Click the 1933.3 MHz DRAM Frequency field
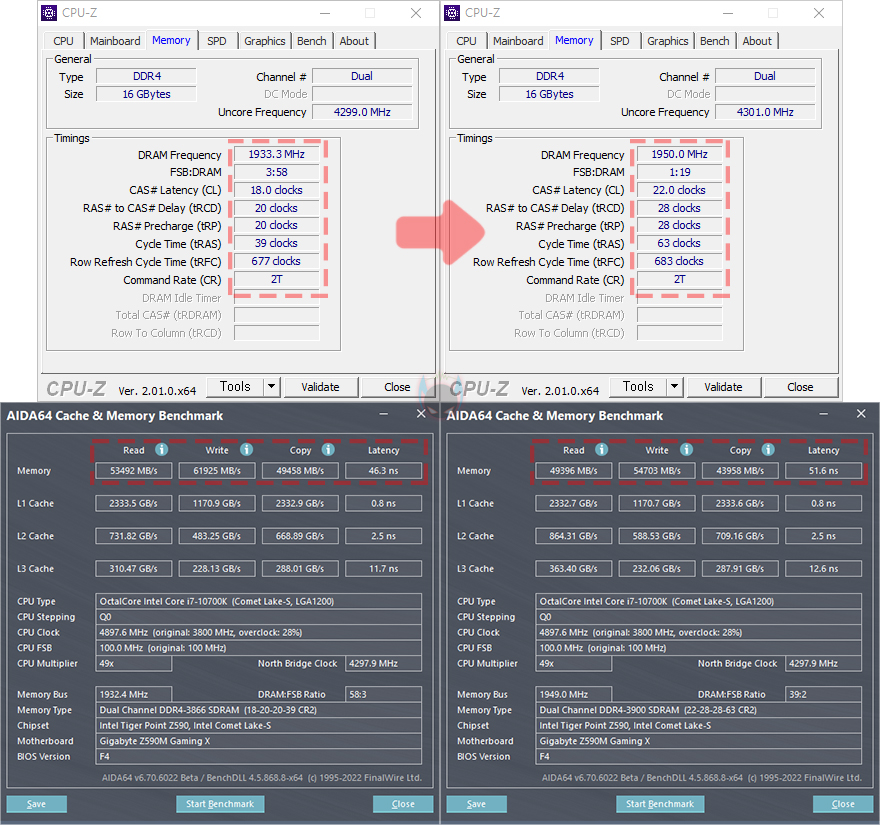 coord(277,154)
